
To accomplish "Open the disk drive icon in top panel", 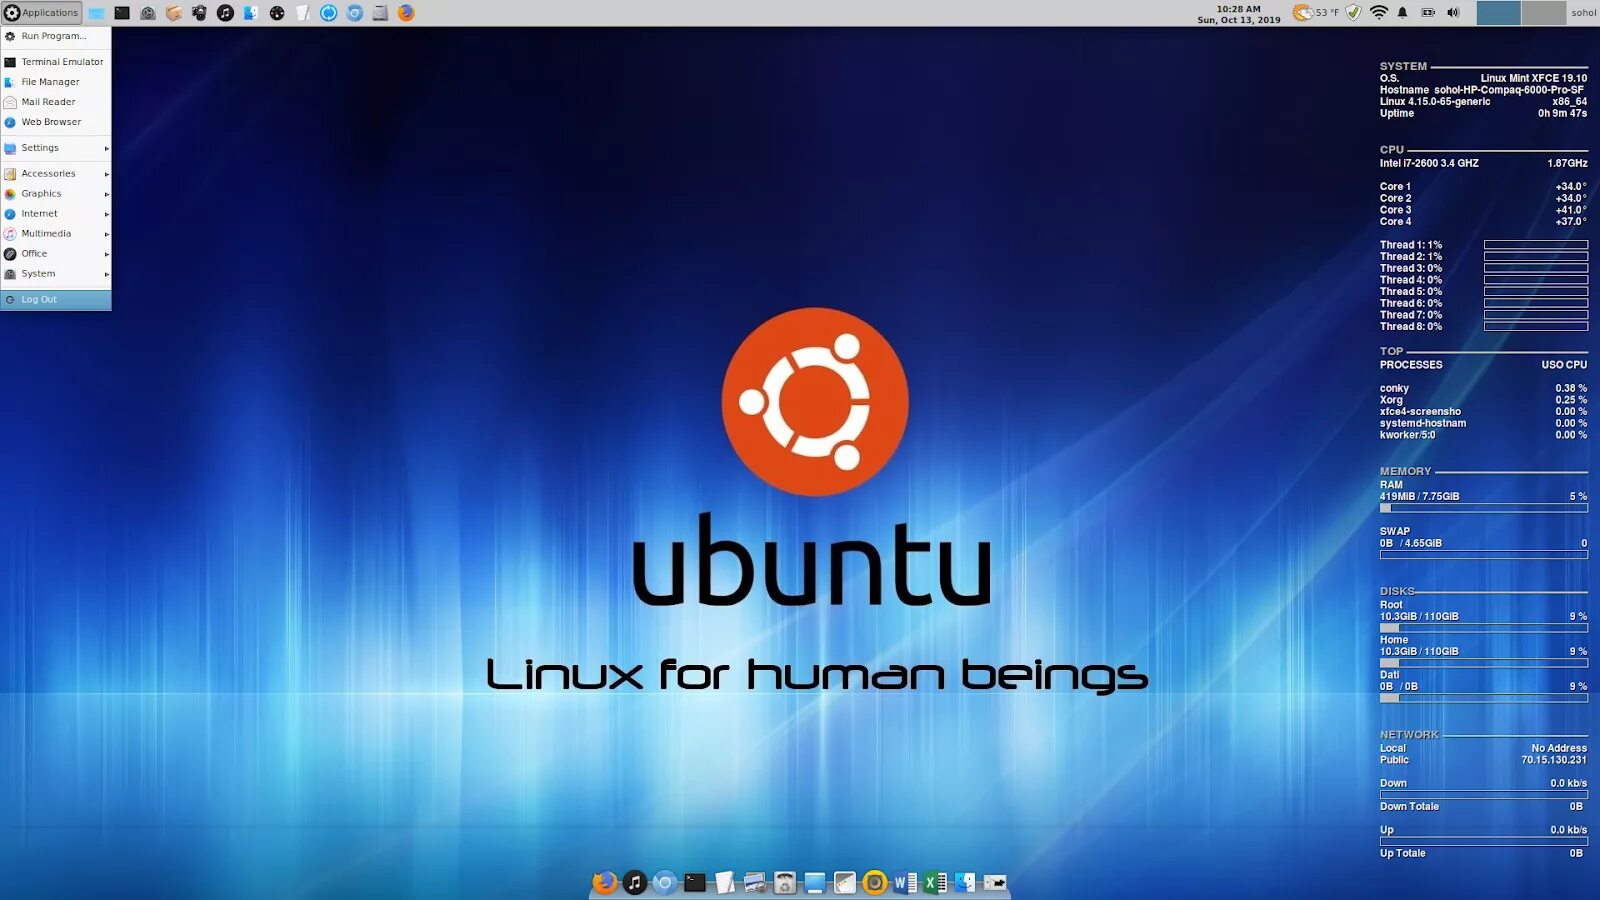I will [x=380, y=13].
